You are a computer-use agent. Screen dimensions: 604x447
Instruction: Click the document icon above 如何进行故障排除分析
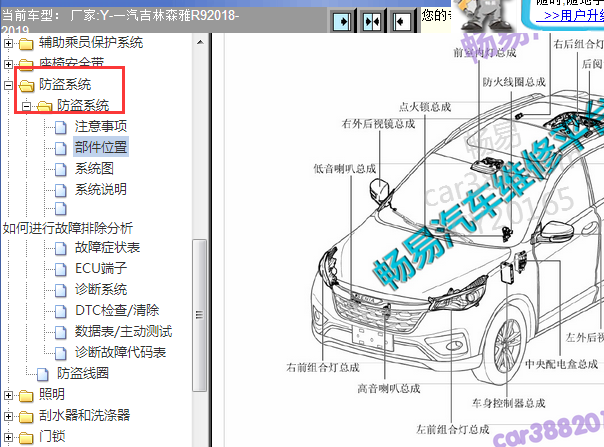coord(60,208)
